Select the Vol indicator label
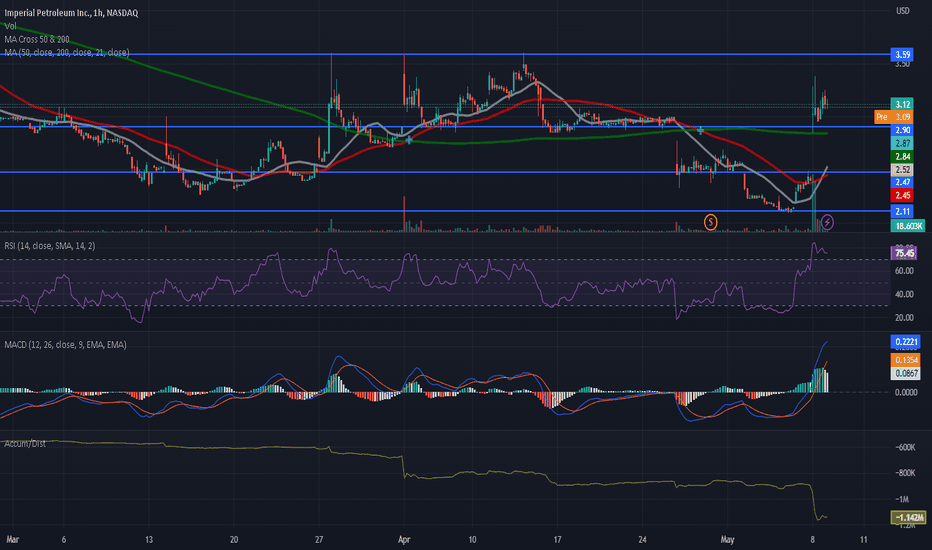The image size is (932, 550). (x=10, y=26)
